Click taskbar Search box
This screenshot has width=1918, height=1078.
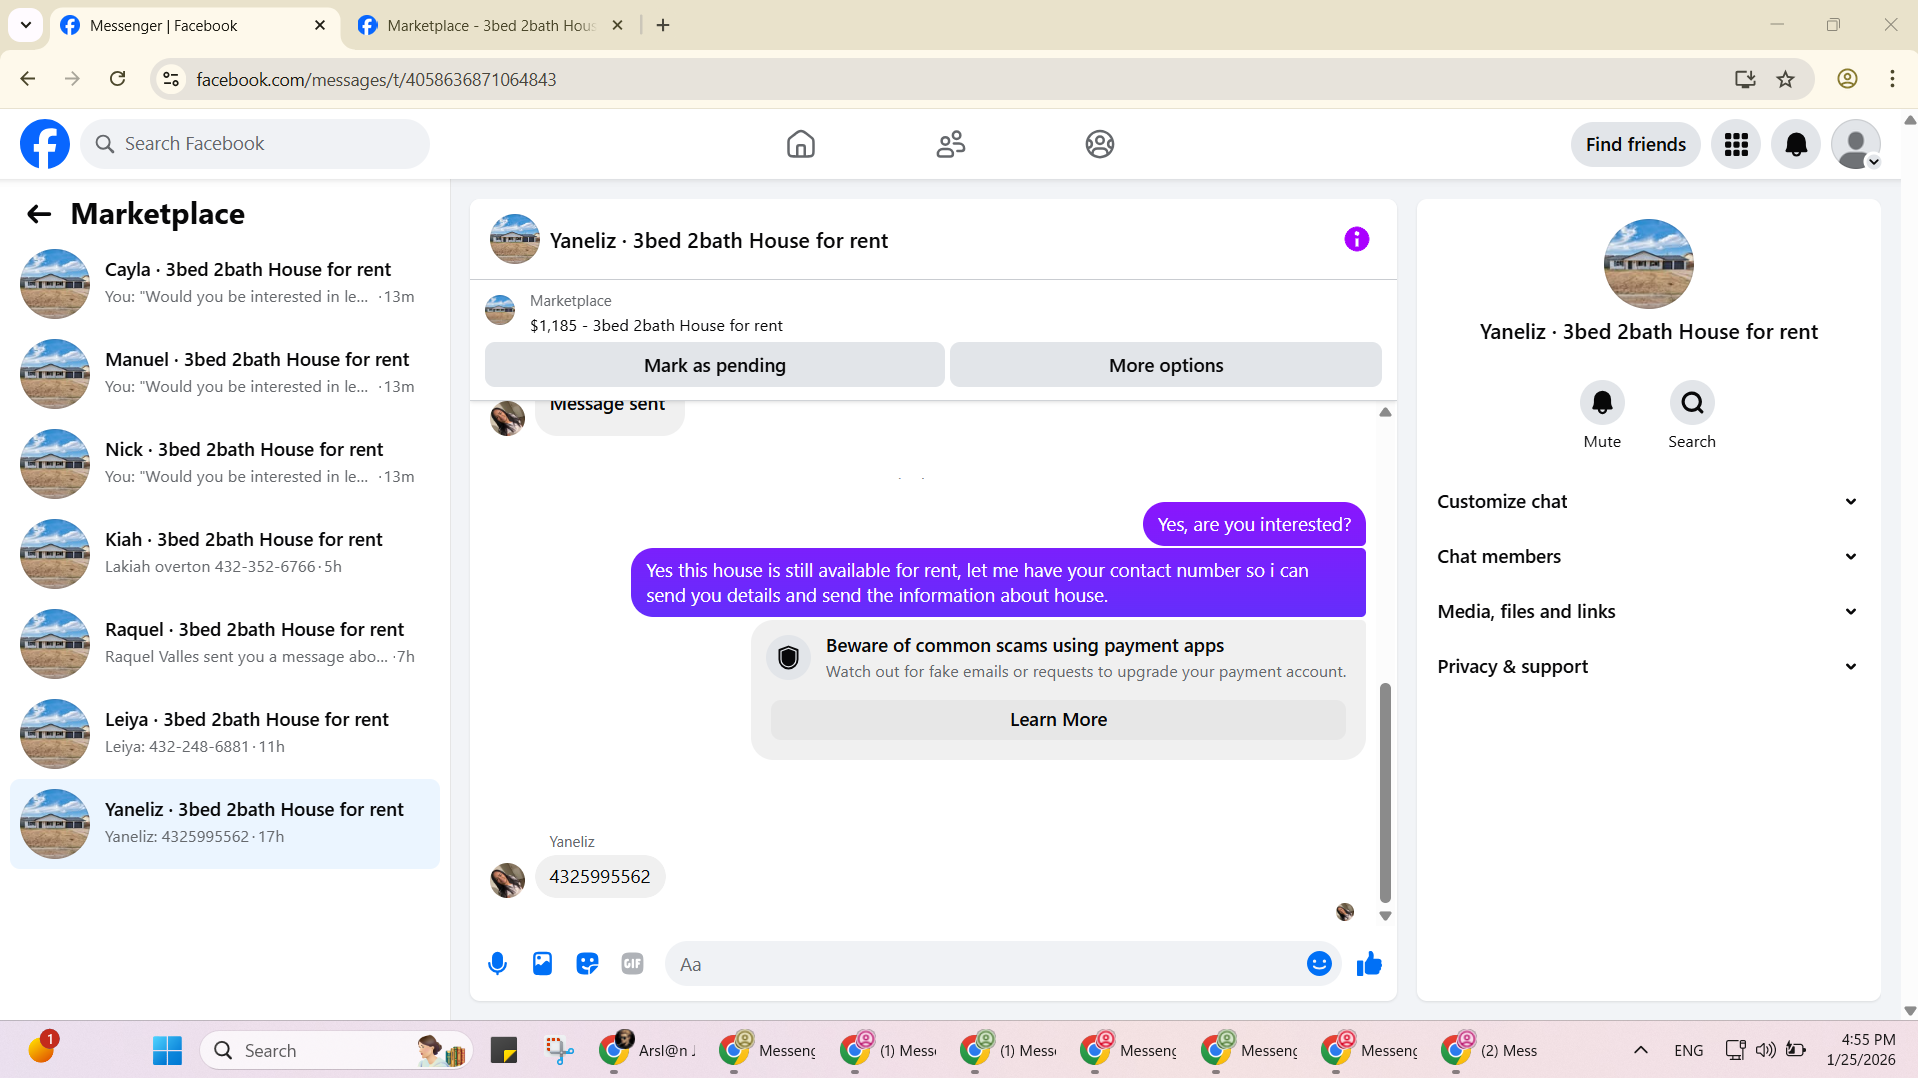tap(336, 1050)
